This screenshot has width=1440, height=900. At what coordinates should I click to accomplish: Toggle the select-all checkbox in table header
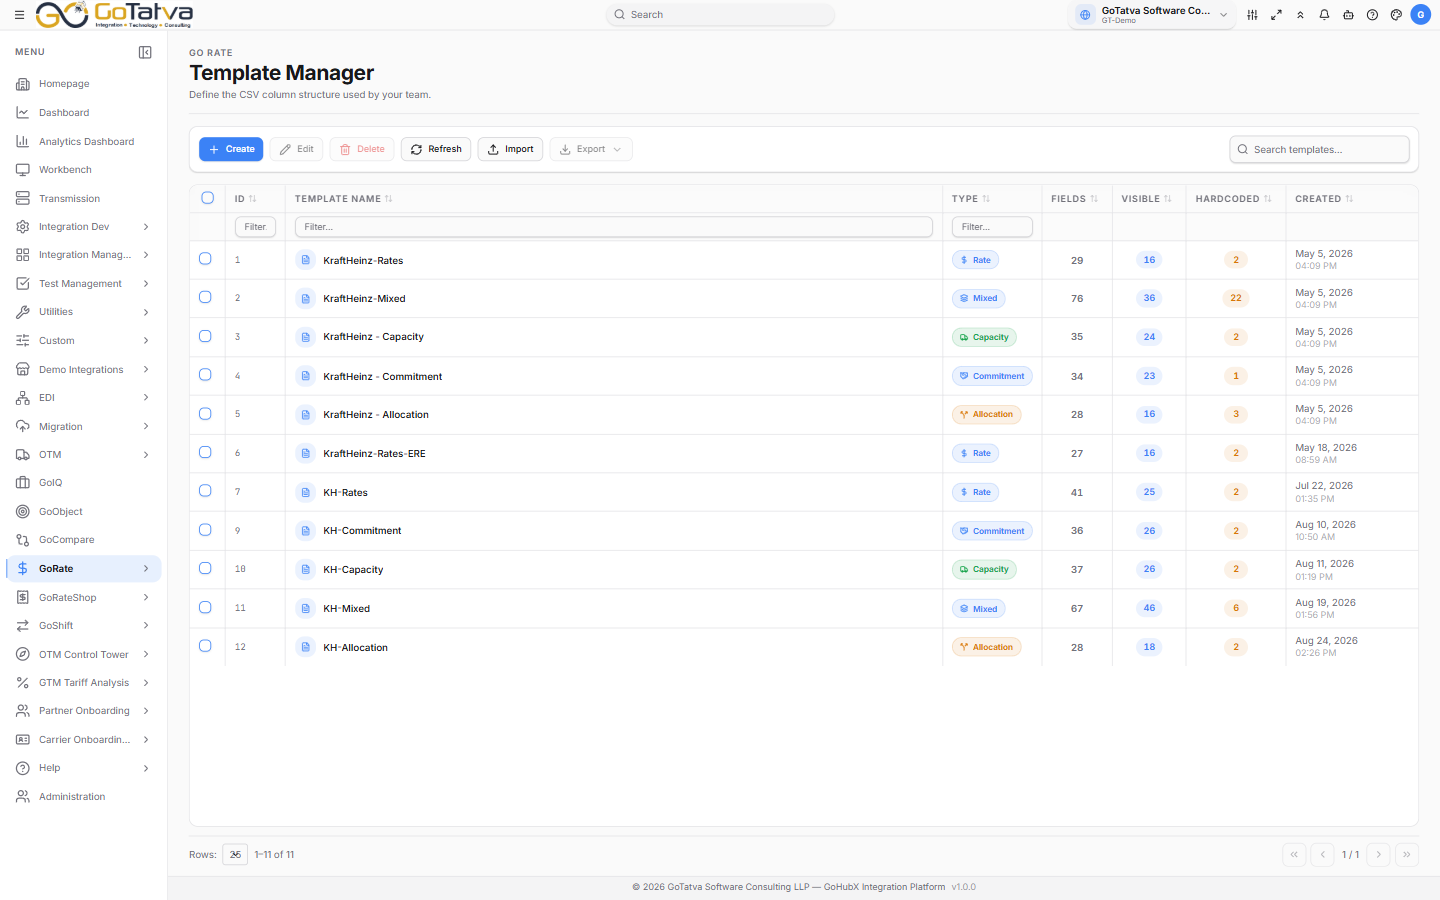point(208,198)
